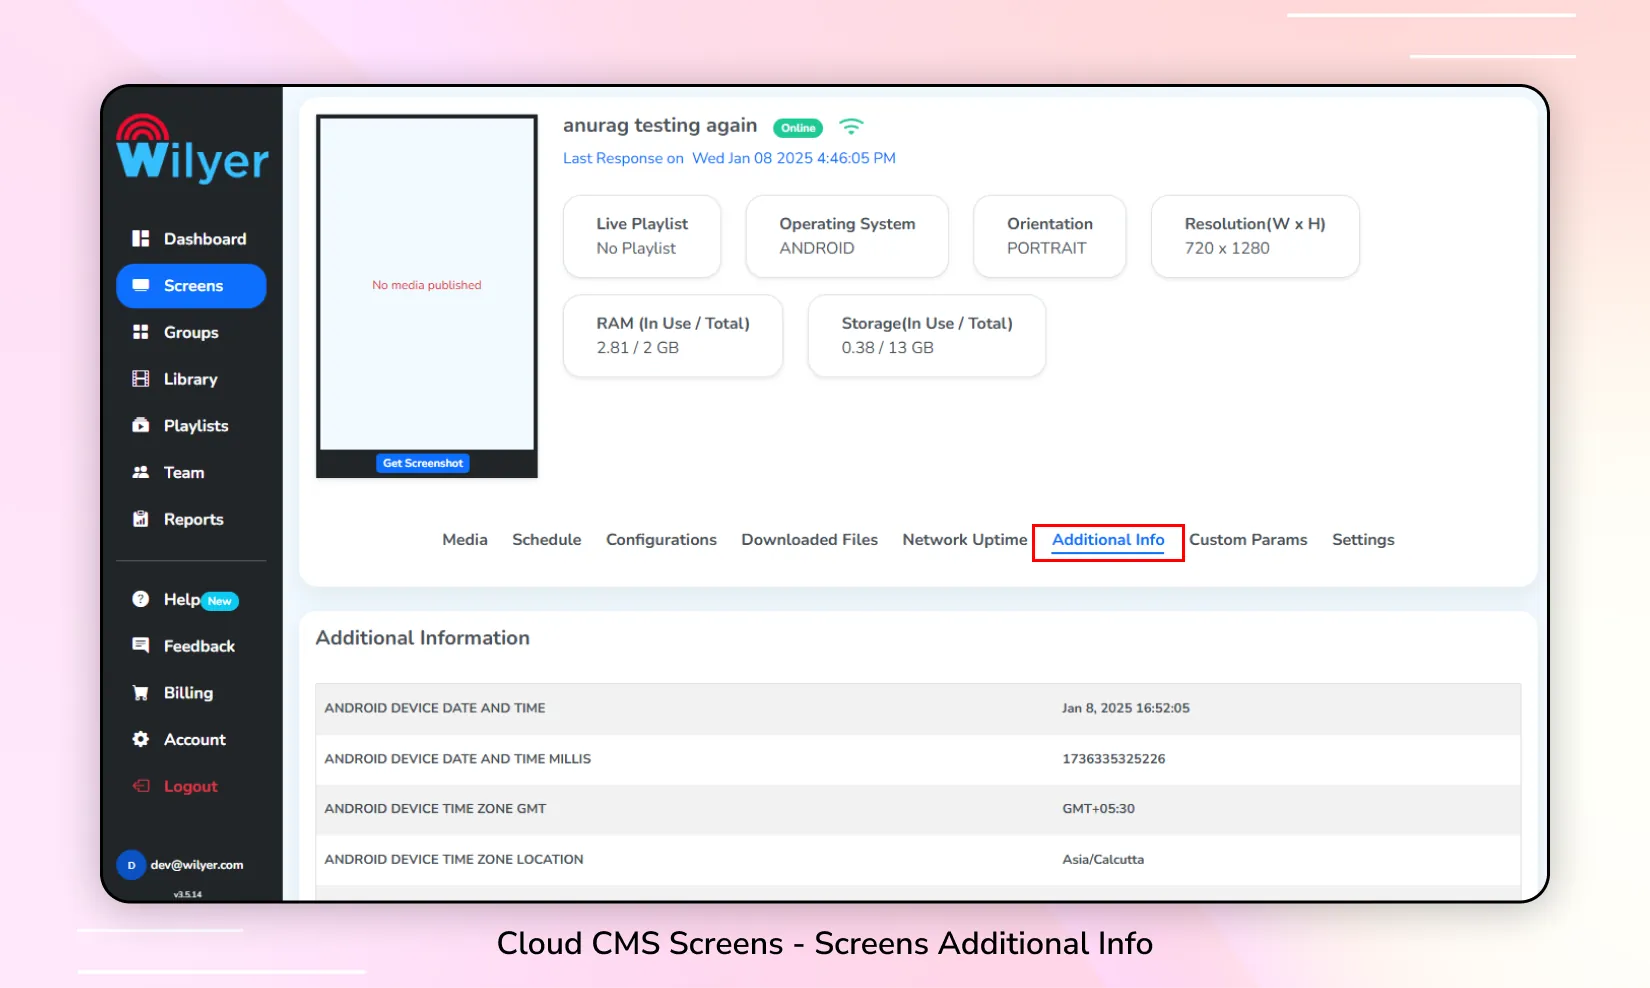Click the Groups squares icon
This screenshot has width=1650, height=988.
point(141,332)
